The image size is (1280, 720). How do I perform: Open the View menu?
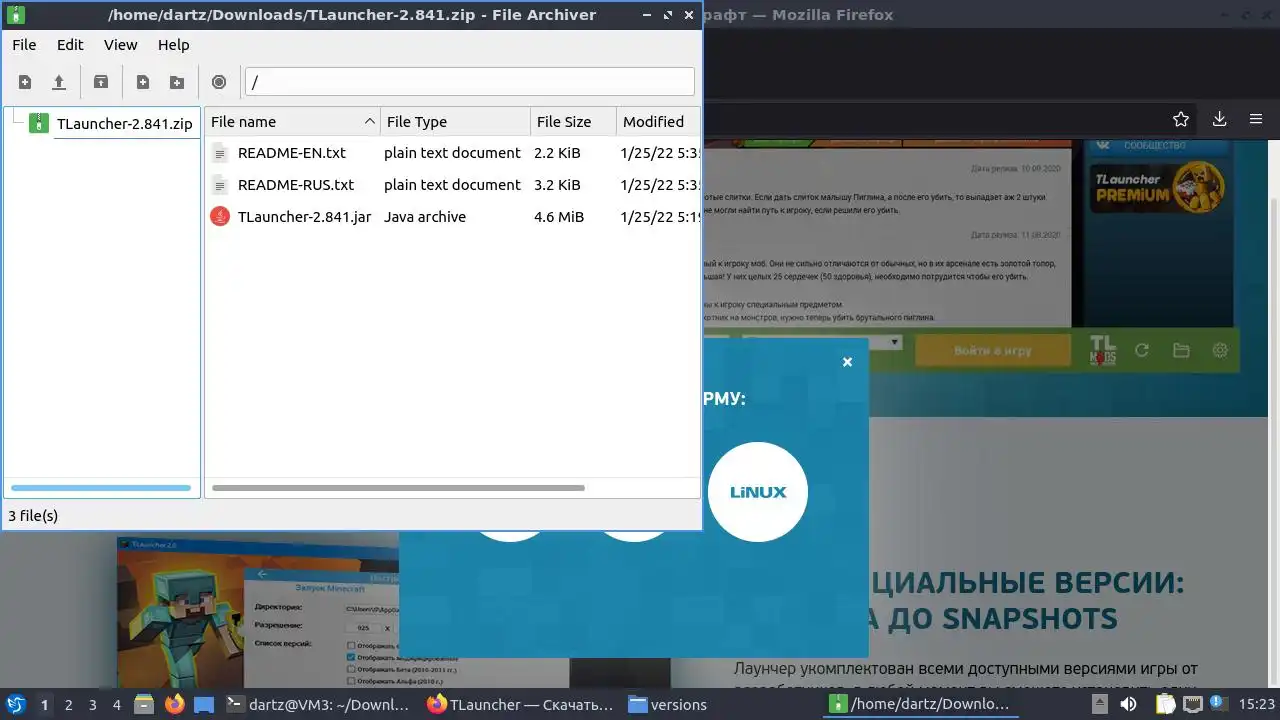click(121, 45)
